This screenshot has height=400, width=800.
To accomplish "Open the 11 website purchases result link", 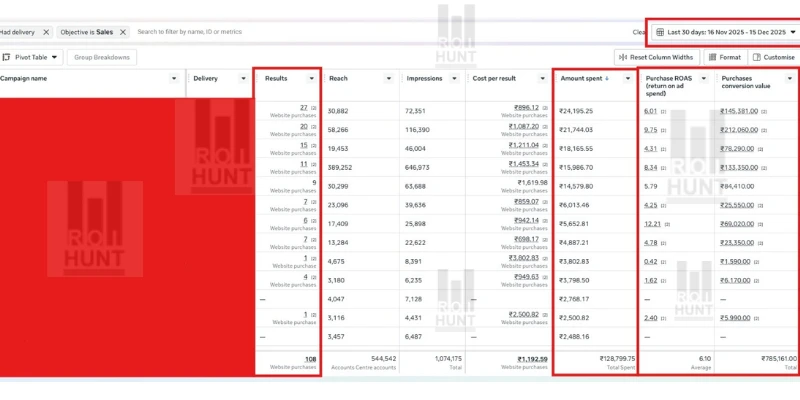I will tap(304, 164).
